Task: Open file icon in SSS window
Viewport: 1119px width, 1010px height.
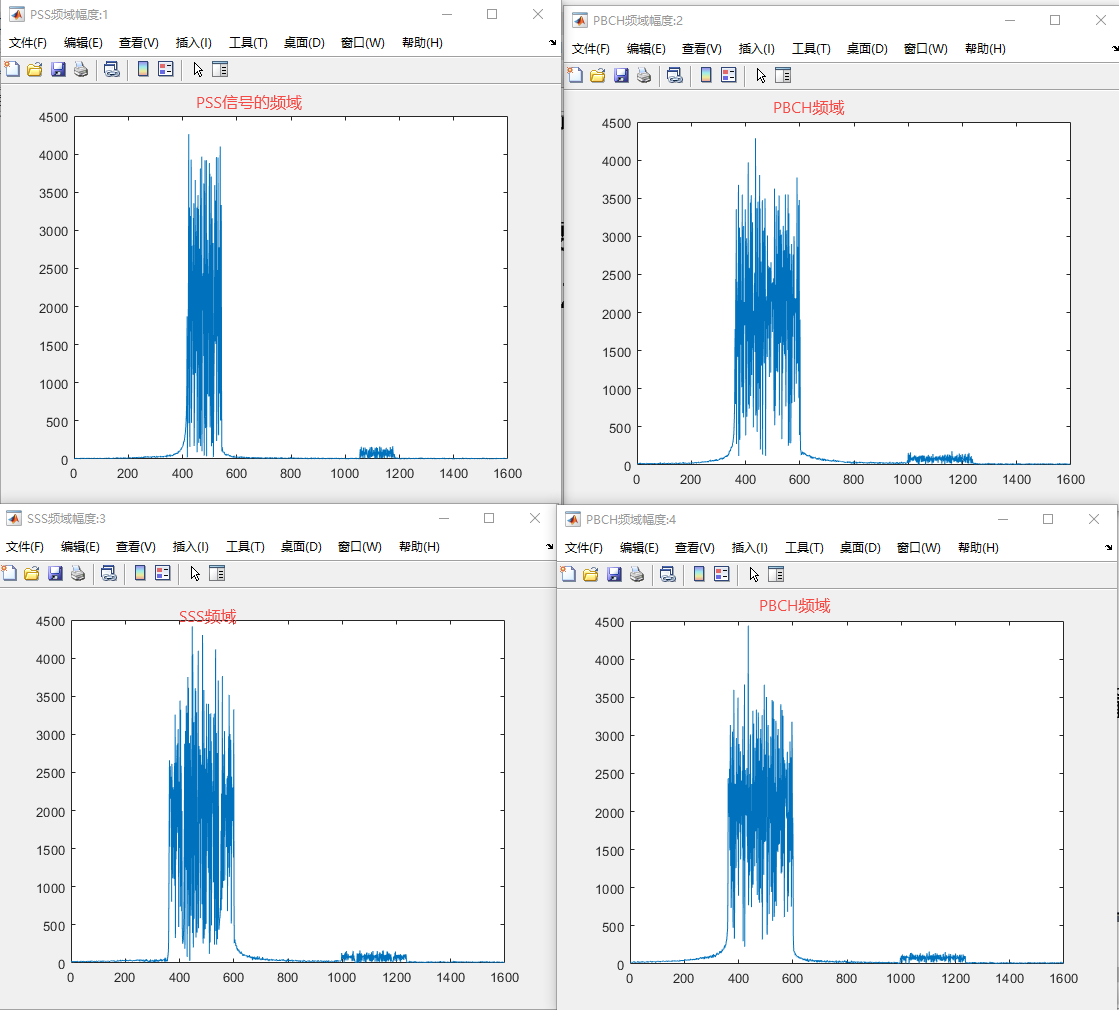Action: tap(31, 573)
